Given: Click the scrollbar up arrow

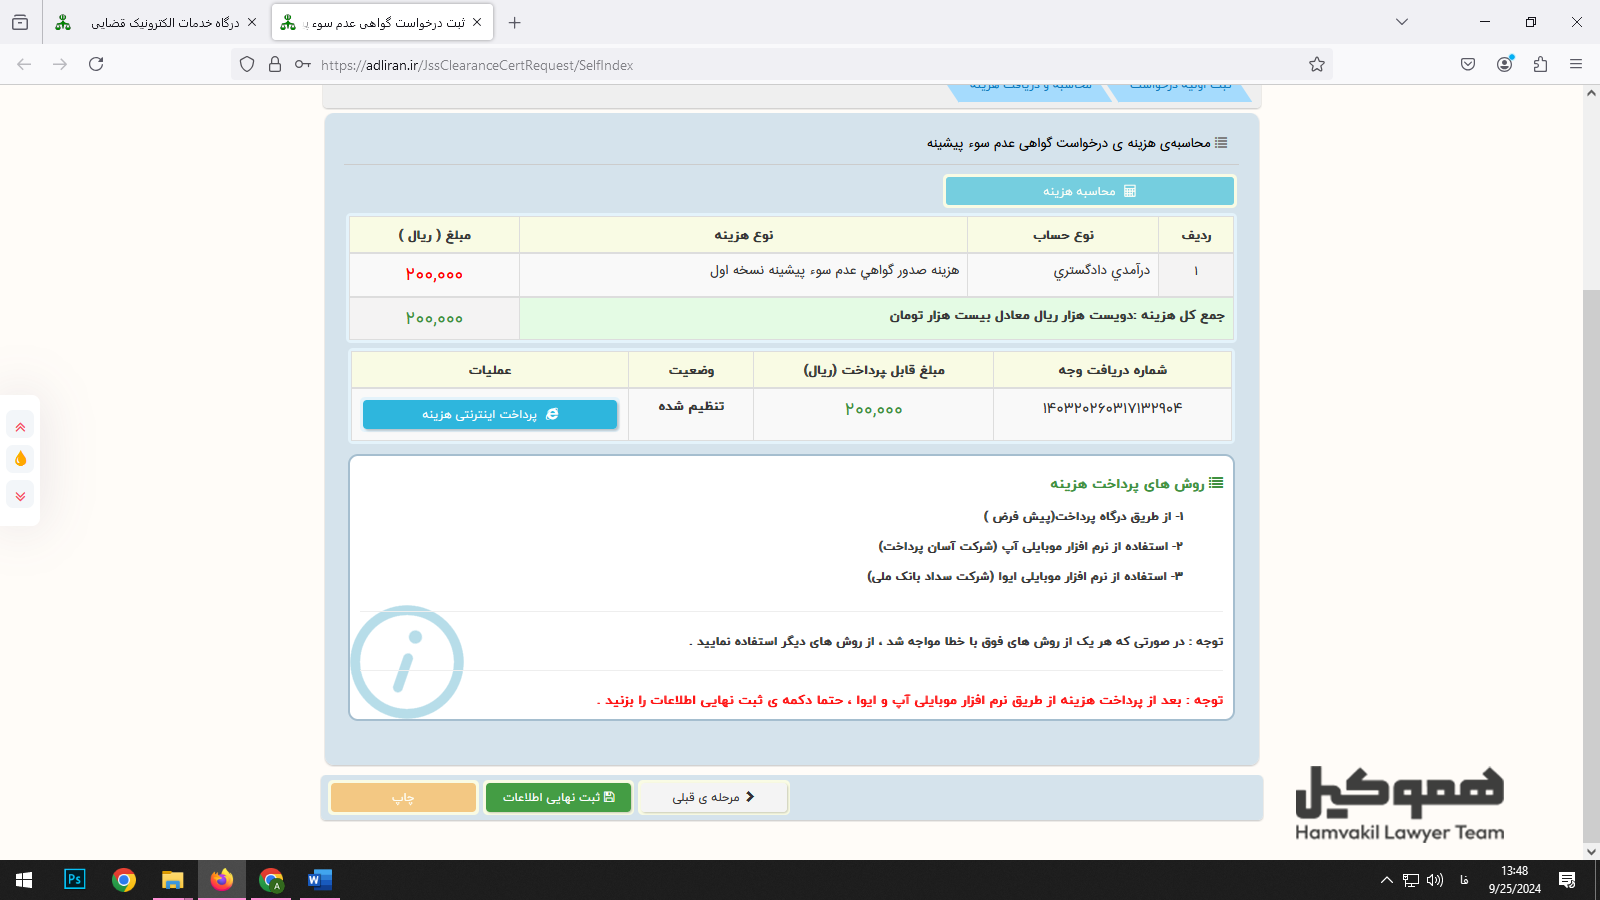Looking at the screenshot, I should pos(1591,93).
